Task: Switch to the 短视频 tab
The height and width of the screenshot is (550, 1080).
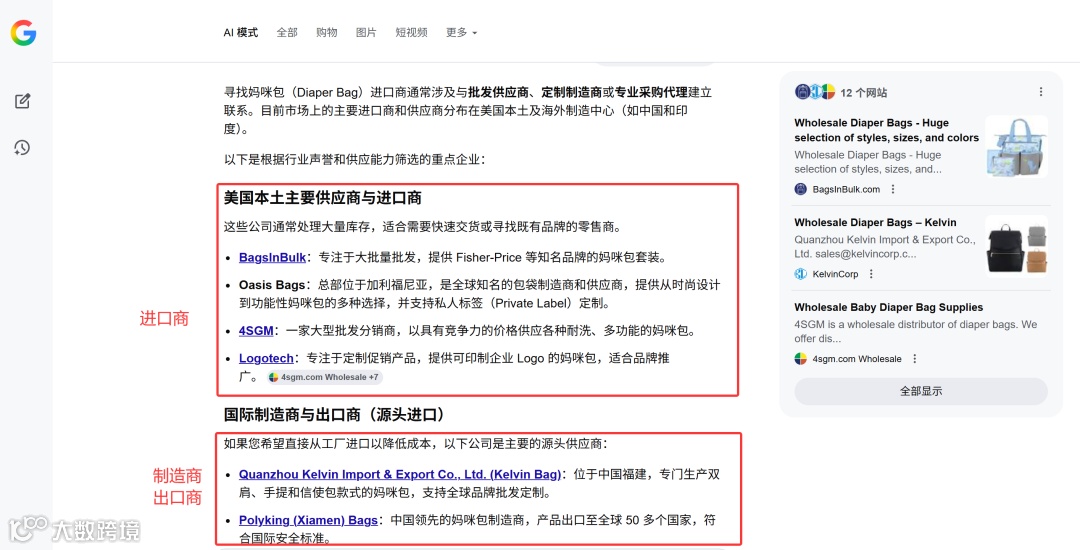Action: [411, 32]
